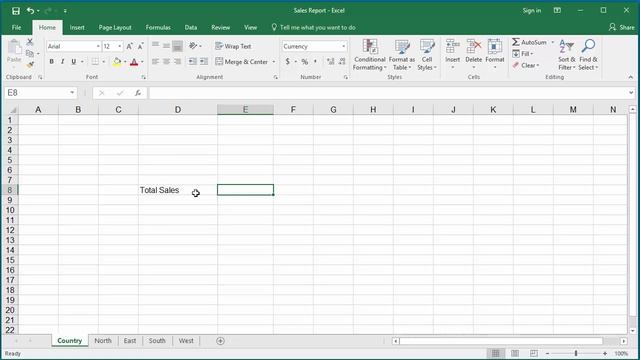Switch to the Review tab

pyautogui.click(x=220, y=27)
